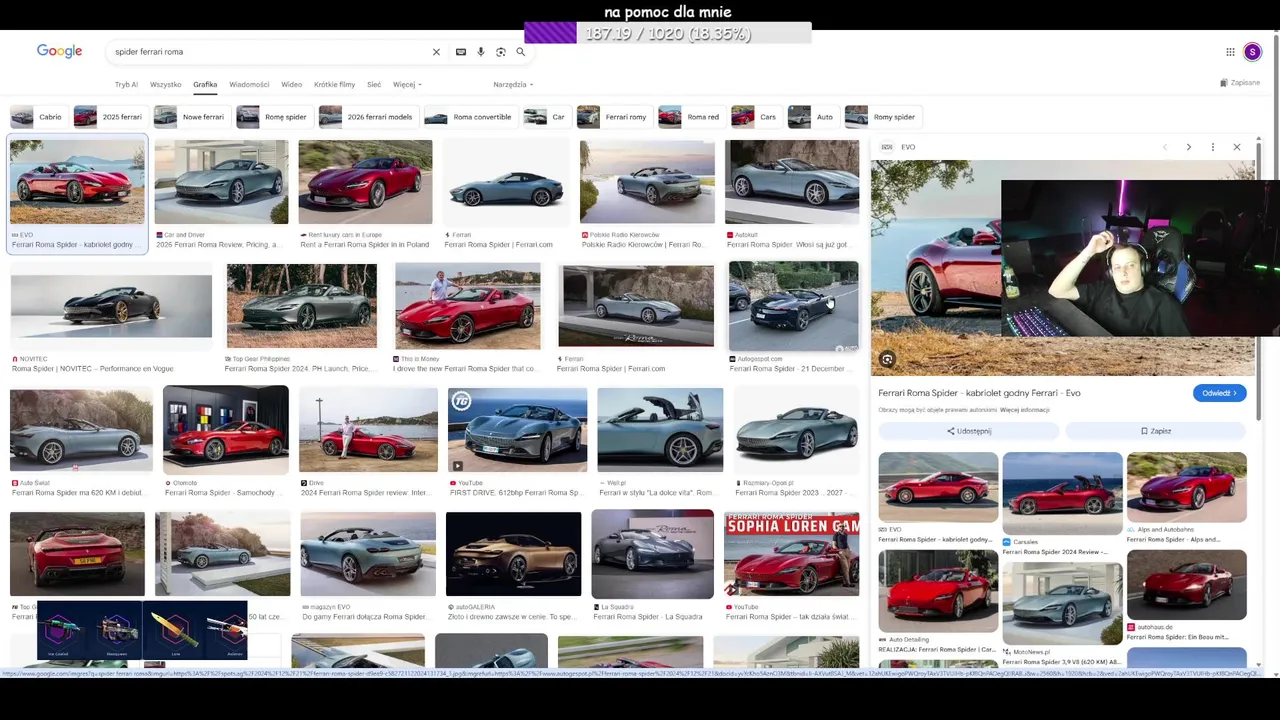Select the Cars filter chip
Viewport: 1280px width, 720px height.
(x=755, y=117)
